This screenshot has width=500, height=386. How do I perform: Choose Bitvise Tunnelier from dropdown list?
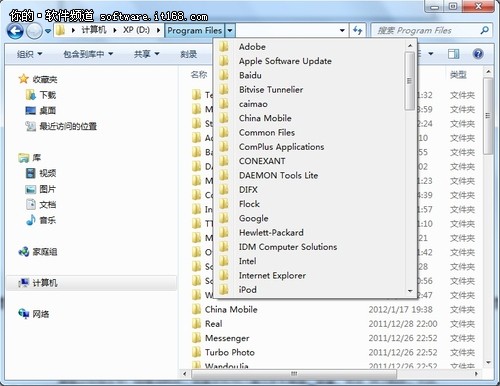309,90
